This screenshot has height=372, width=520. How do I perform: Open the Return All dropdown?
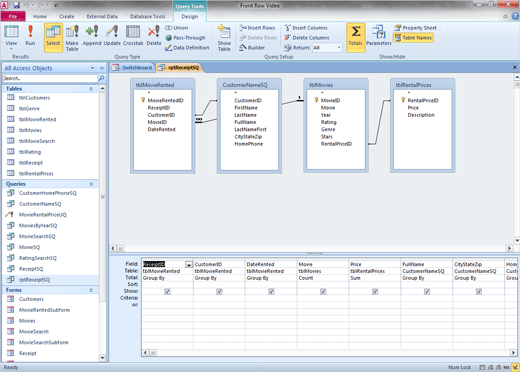click(x=339, y=48)
